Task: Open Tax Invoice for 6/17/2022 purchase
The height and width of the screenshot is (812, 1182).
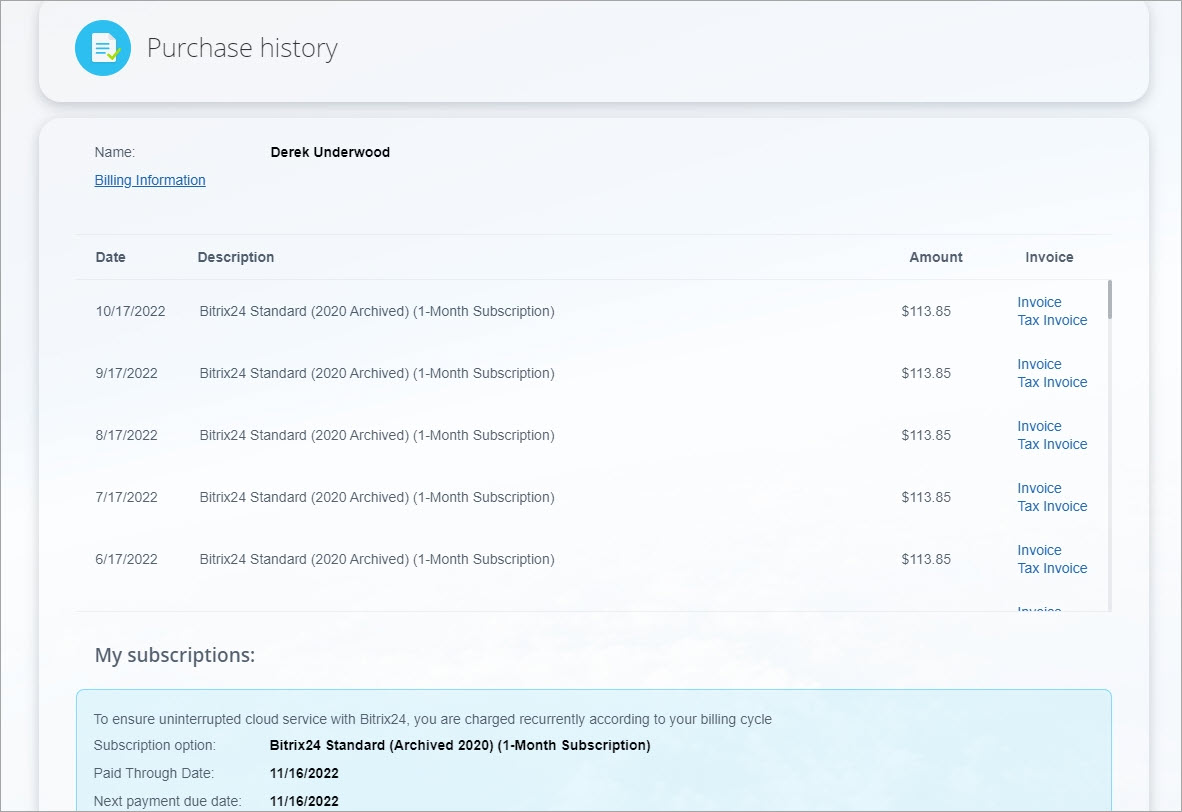Action: point(1052,568)
